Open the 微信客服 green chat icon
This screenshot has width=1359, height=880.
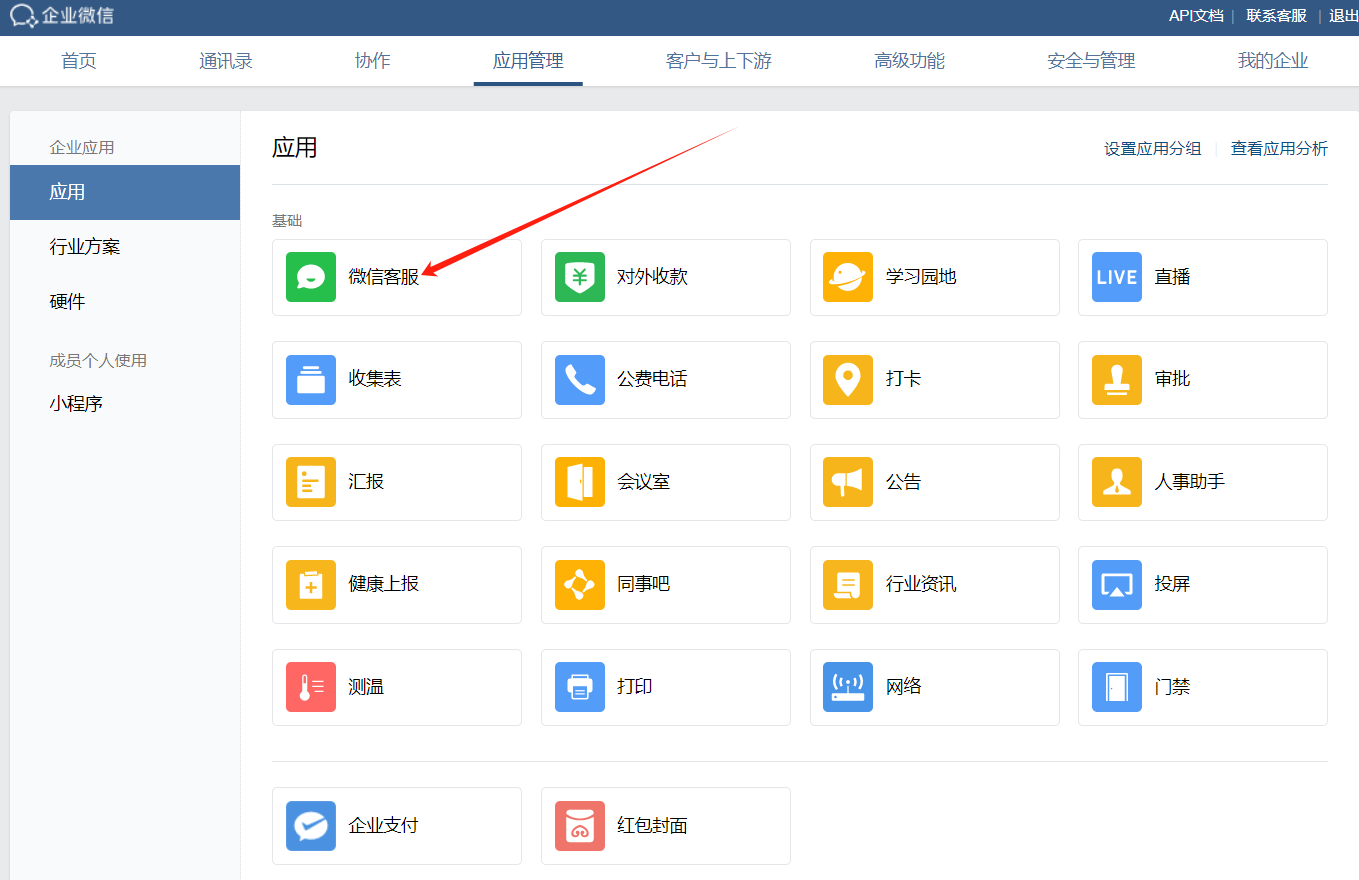[311, 277]
